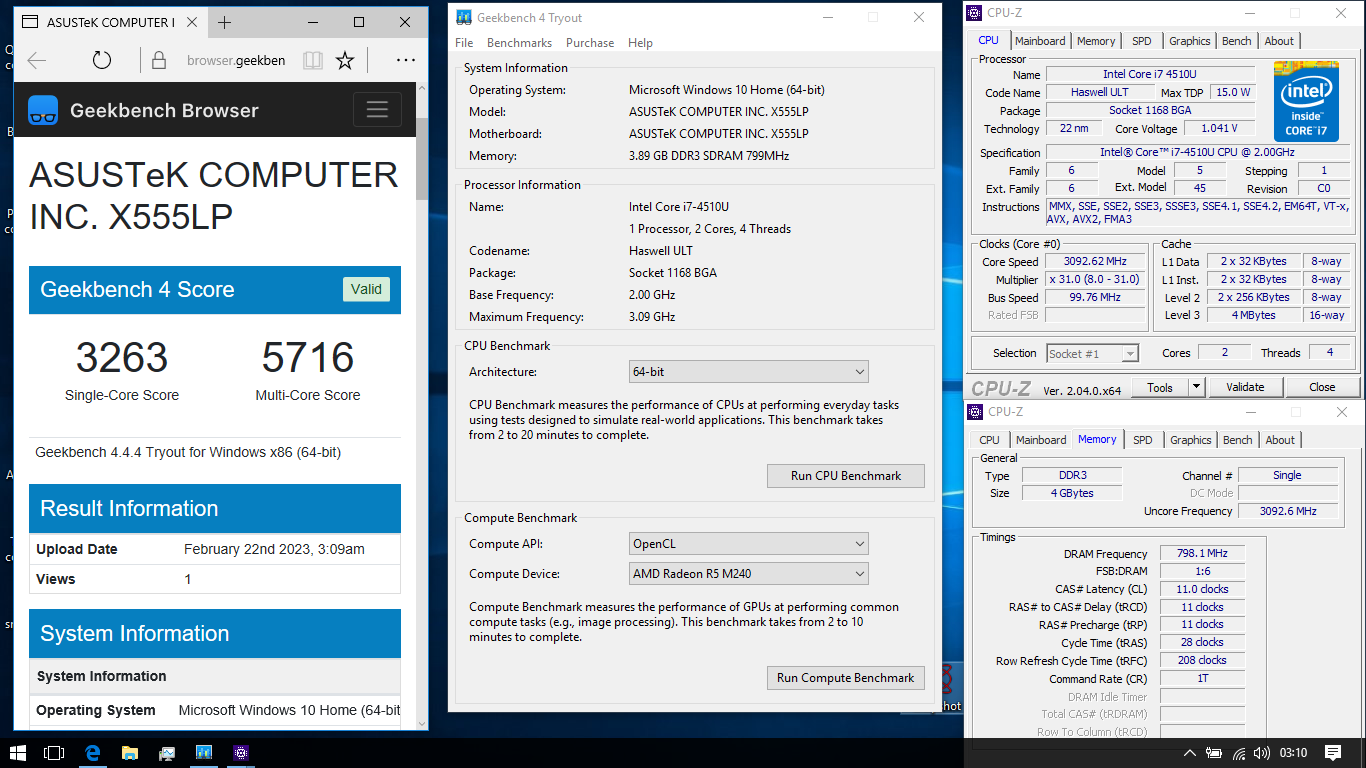Open the Benchmarks menu in Geekbench
The image size is (1366, 768).
click(x=519, y=43)
